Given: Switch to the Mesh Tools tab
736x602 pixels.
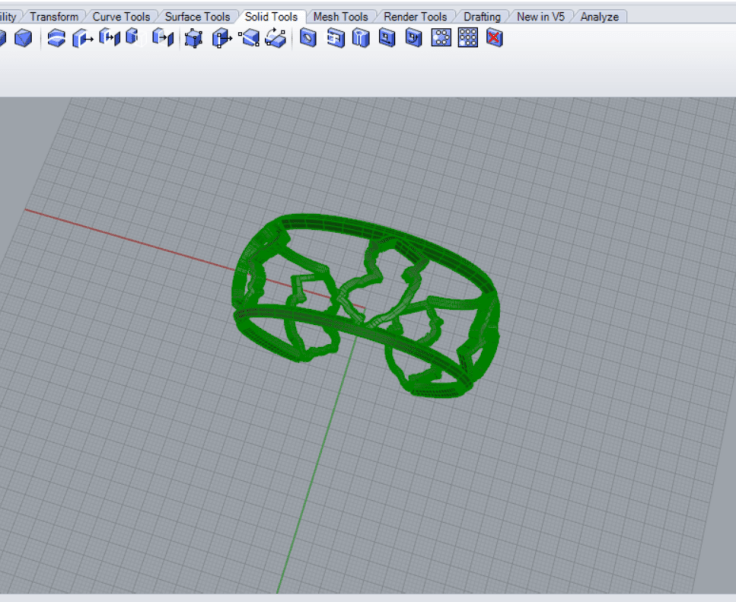Looking at the screenshot, I should point(340,17).
